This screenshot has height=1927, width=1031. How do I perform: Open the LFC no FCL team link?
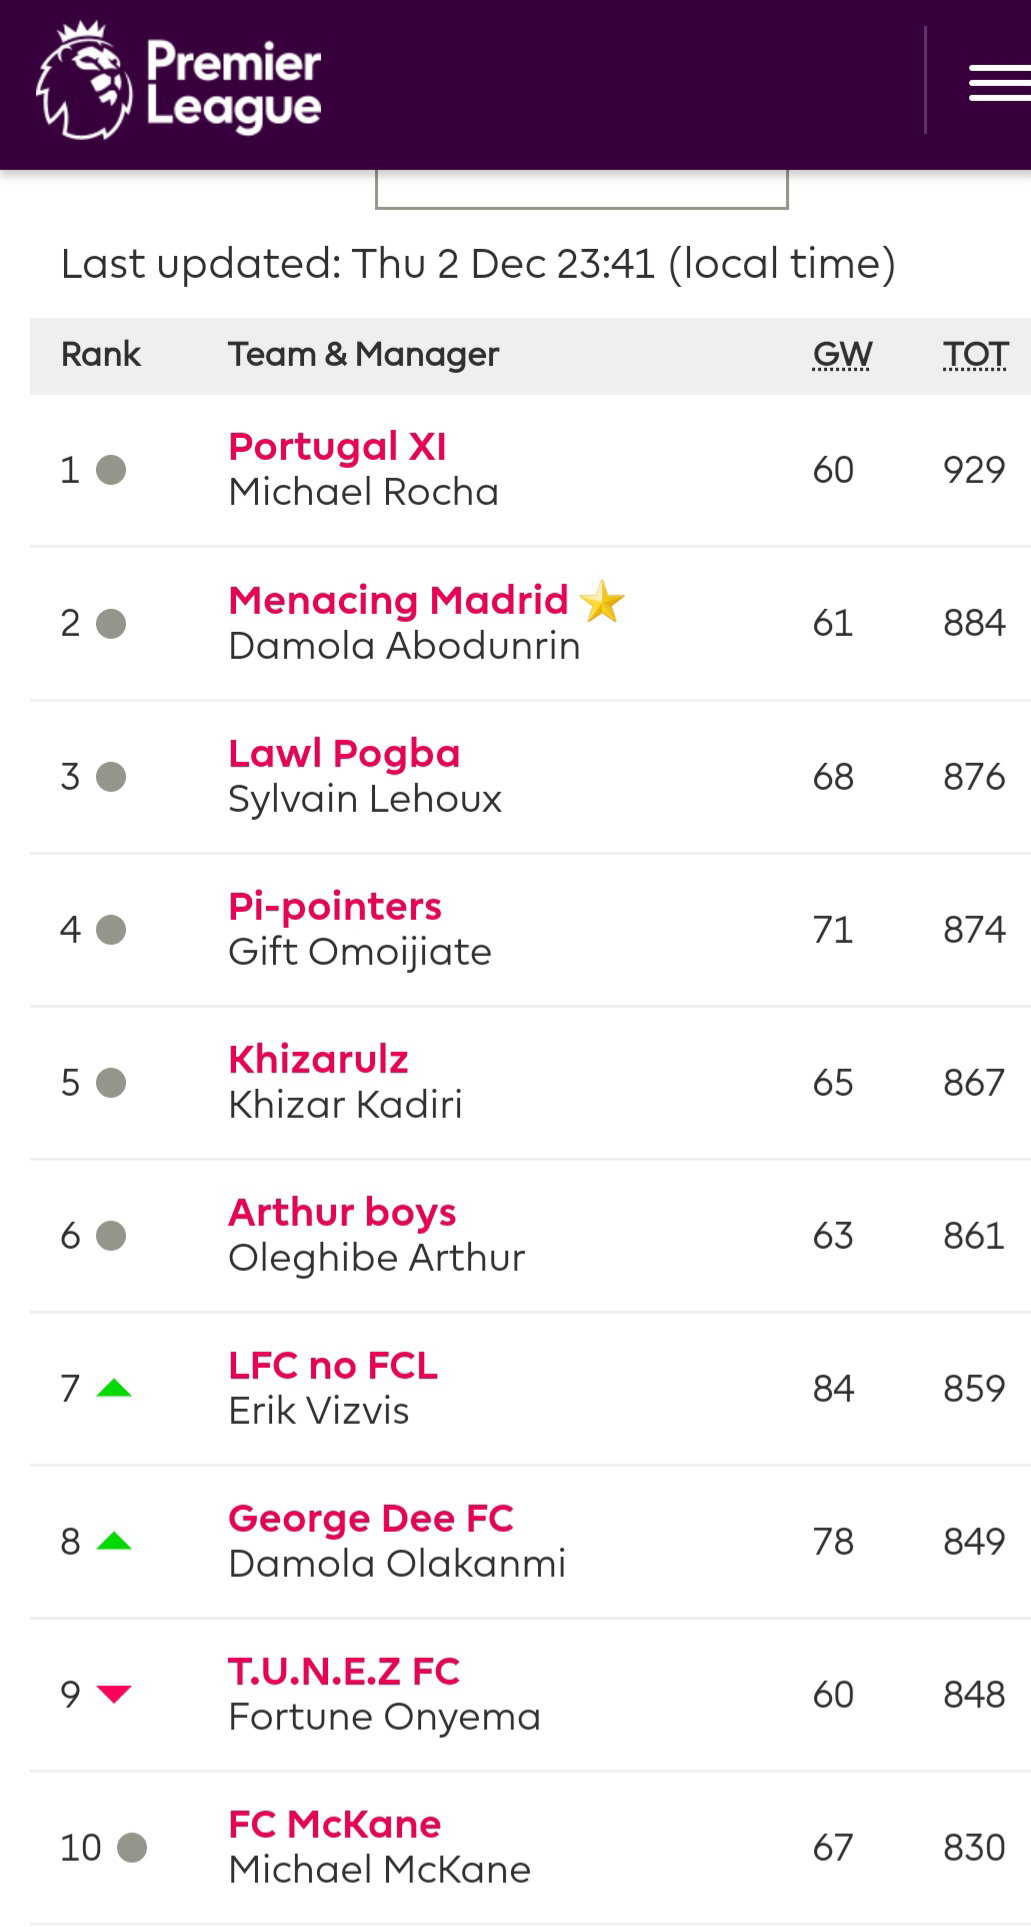coord(333,1365)
